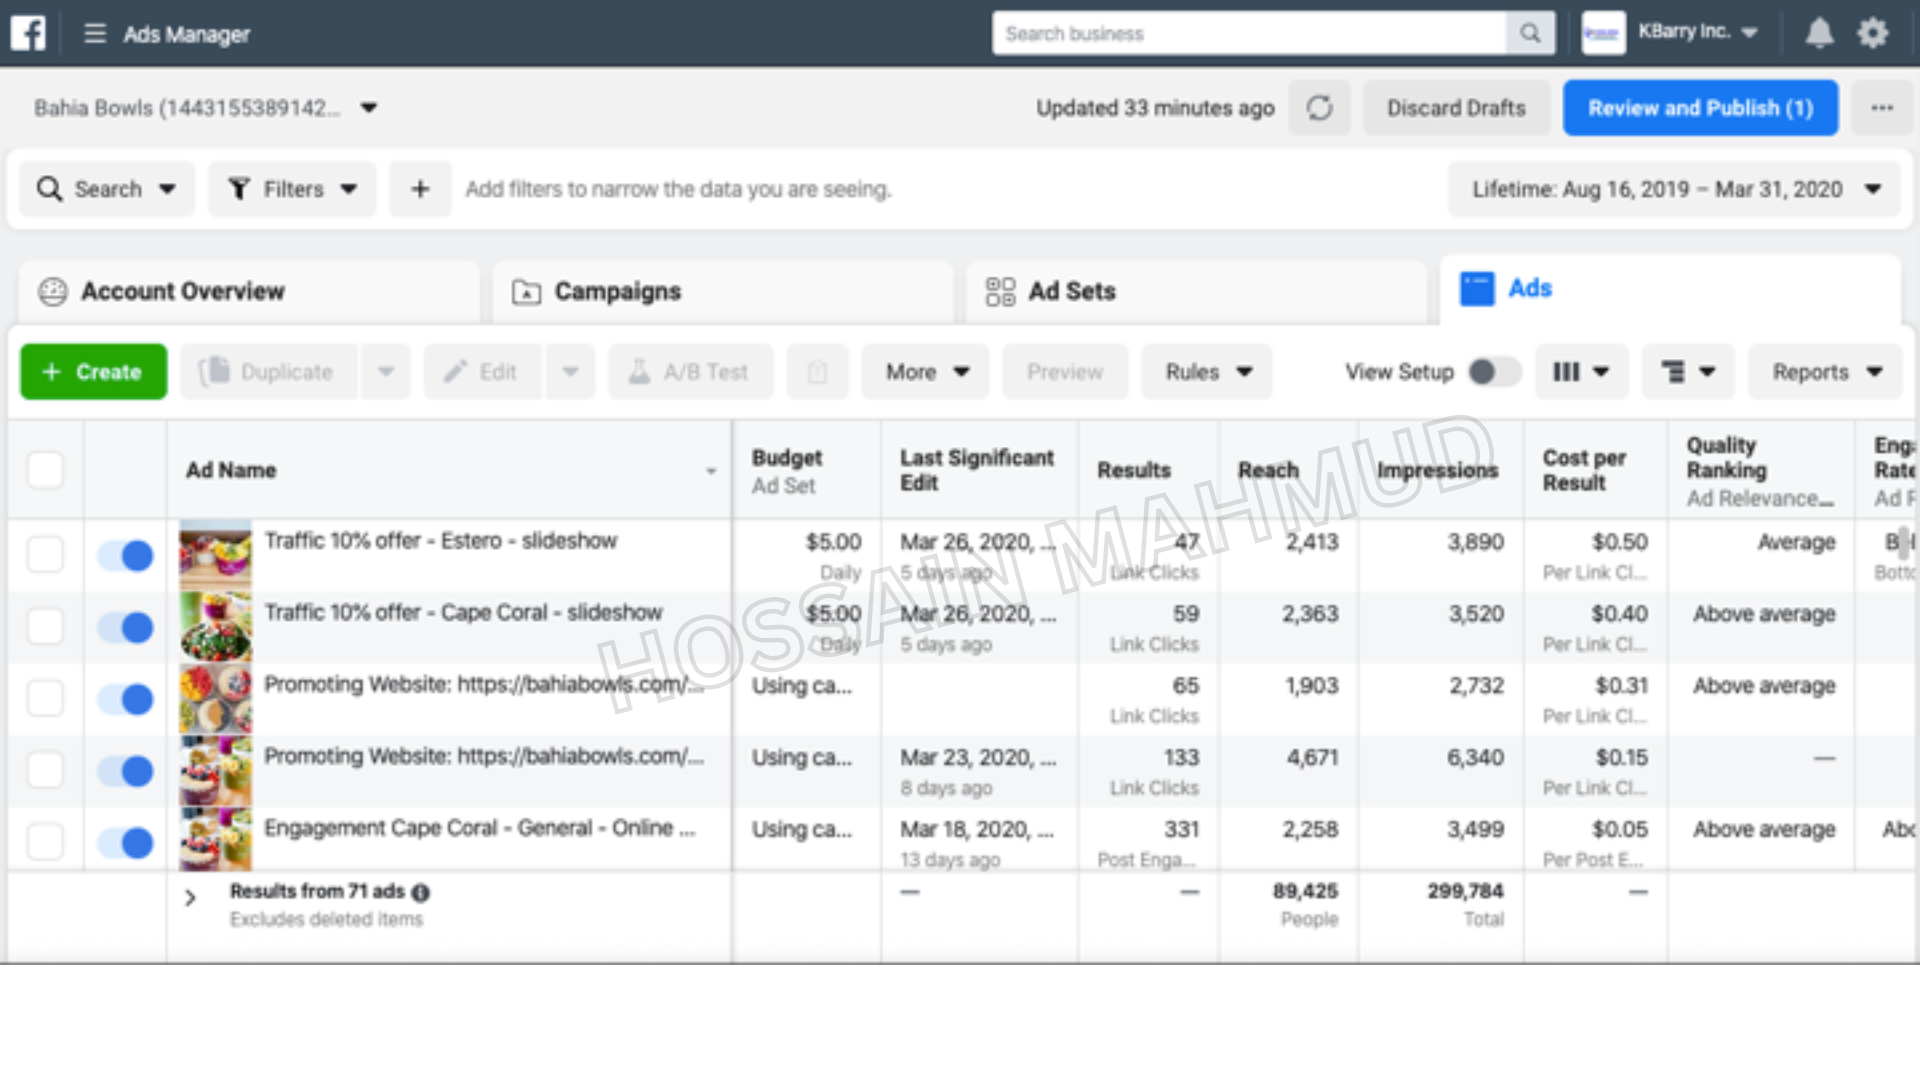The image size is (1920, 1080).
Task: Switch to the Ad Sets tab
Action: click(1196, 291)
